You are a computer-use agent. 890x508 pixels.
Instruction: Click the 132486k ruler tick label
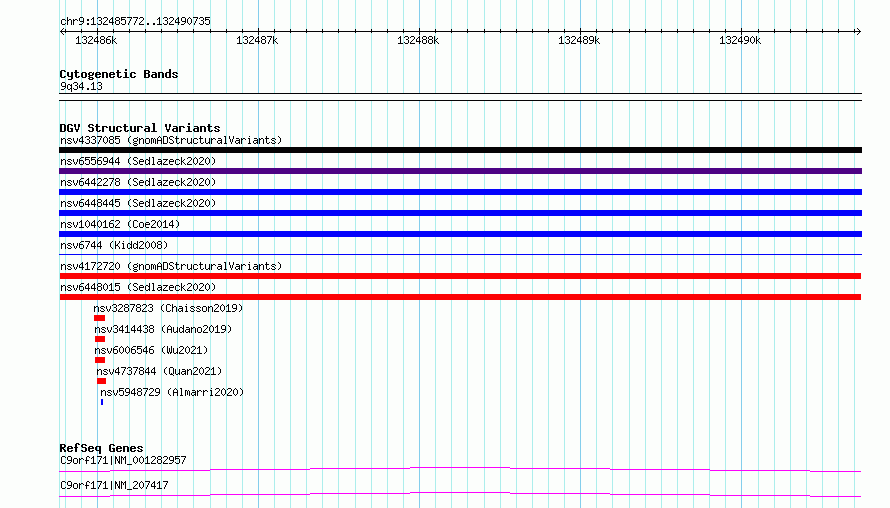(96, 40)
